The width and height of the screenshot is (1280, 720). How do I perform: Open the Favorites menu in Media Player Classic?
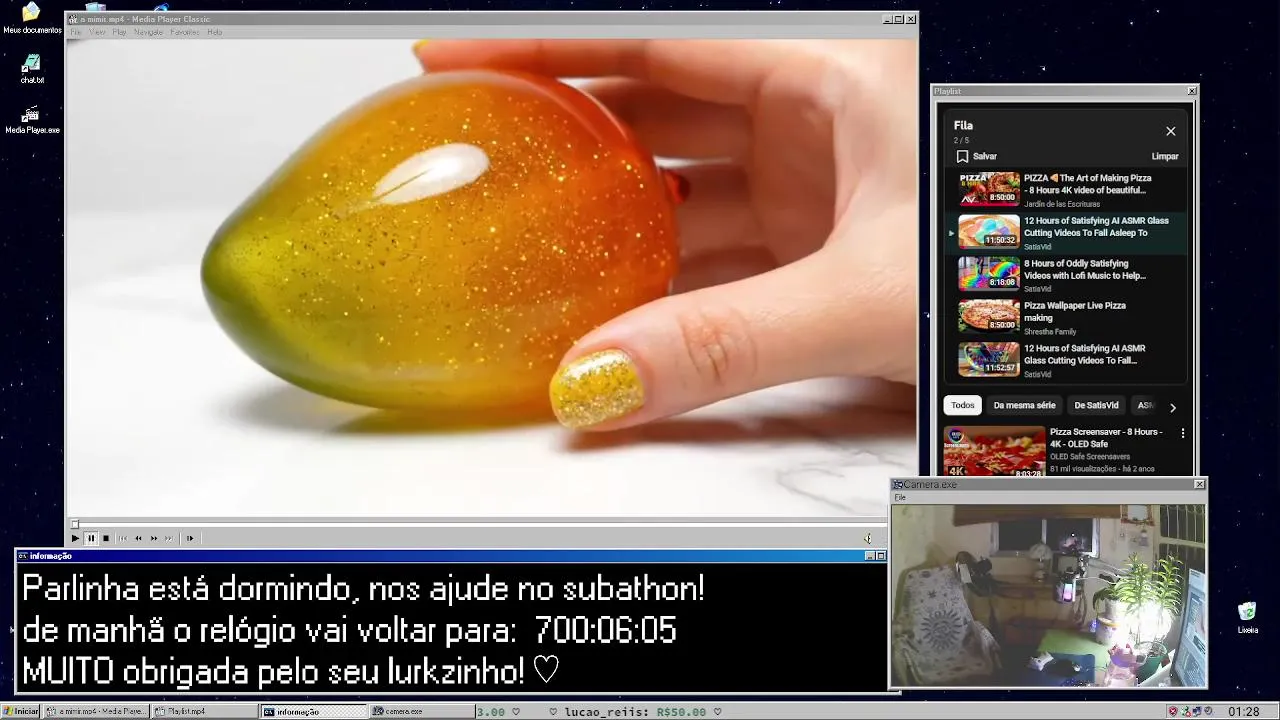point(185,32)
